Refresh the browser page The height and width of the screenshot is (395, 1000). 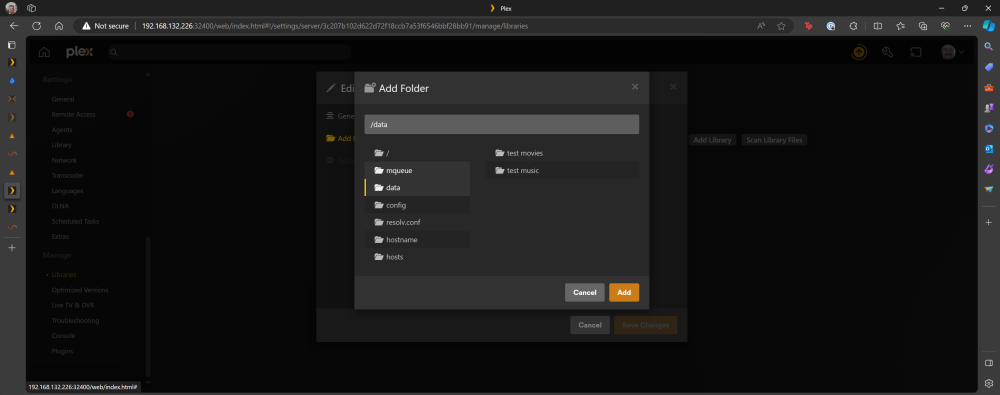click(36, 26)
